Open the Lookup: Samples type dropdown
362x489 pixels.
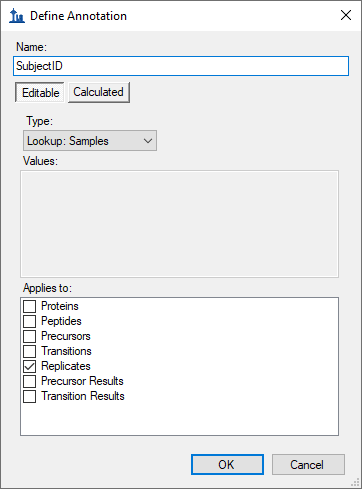90,141
